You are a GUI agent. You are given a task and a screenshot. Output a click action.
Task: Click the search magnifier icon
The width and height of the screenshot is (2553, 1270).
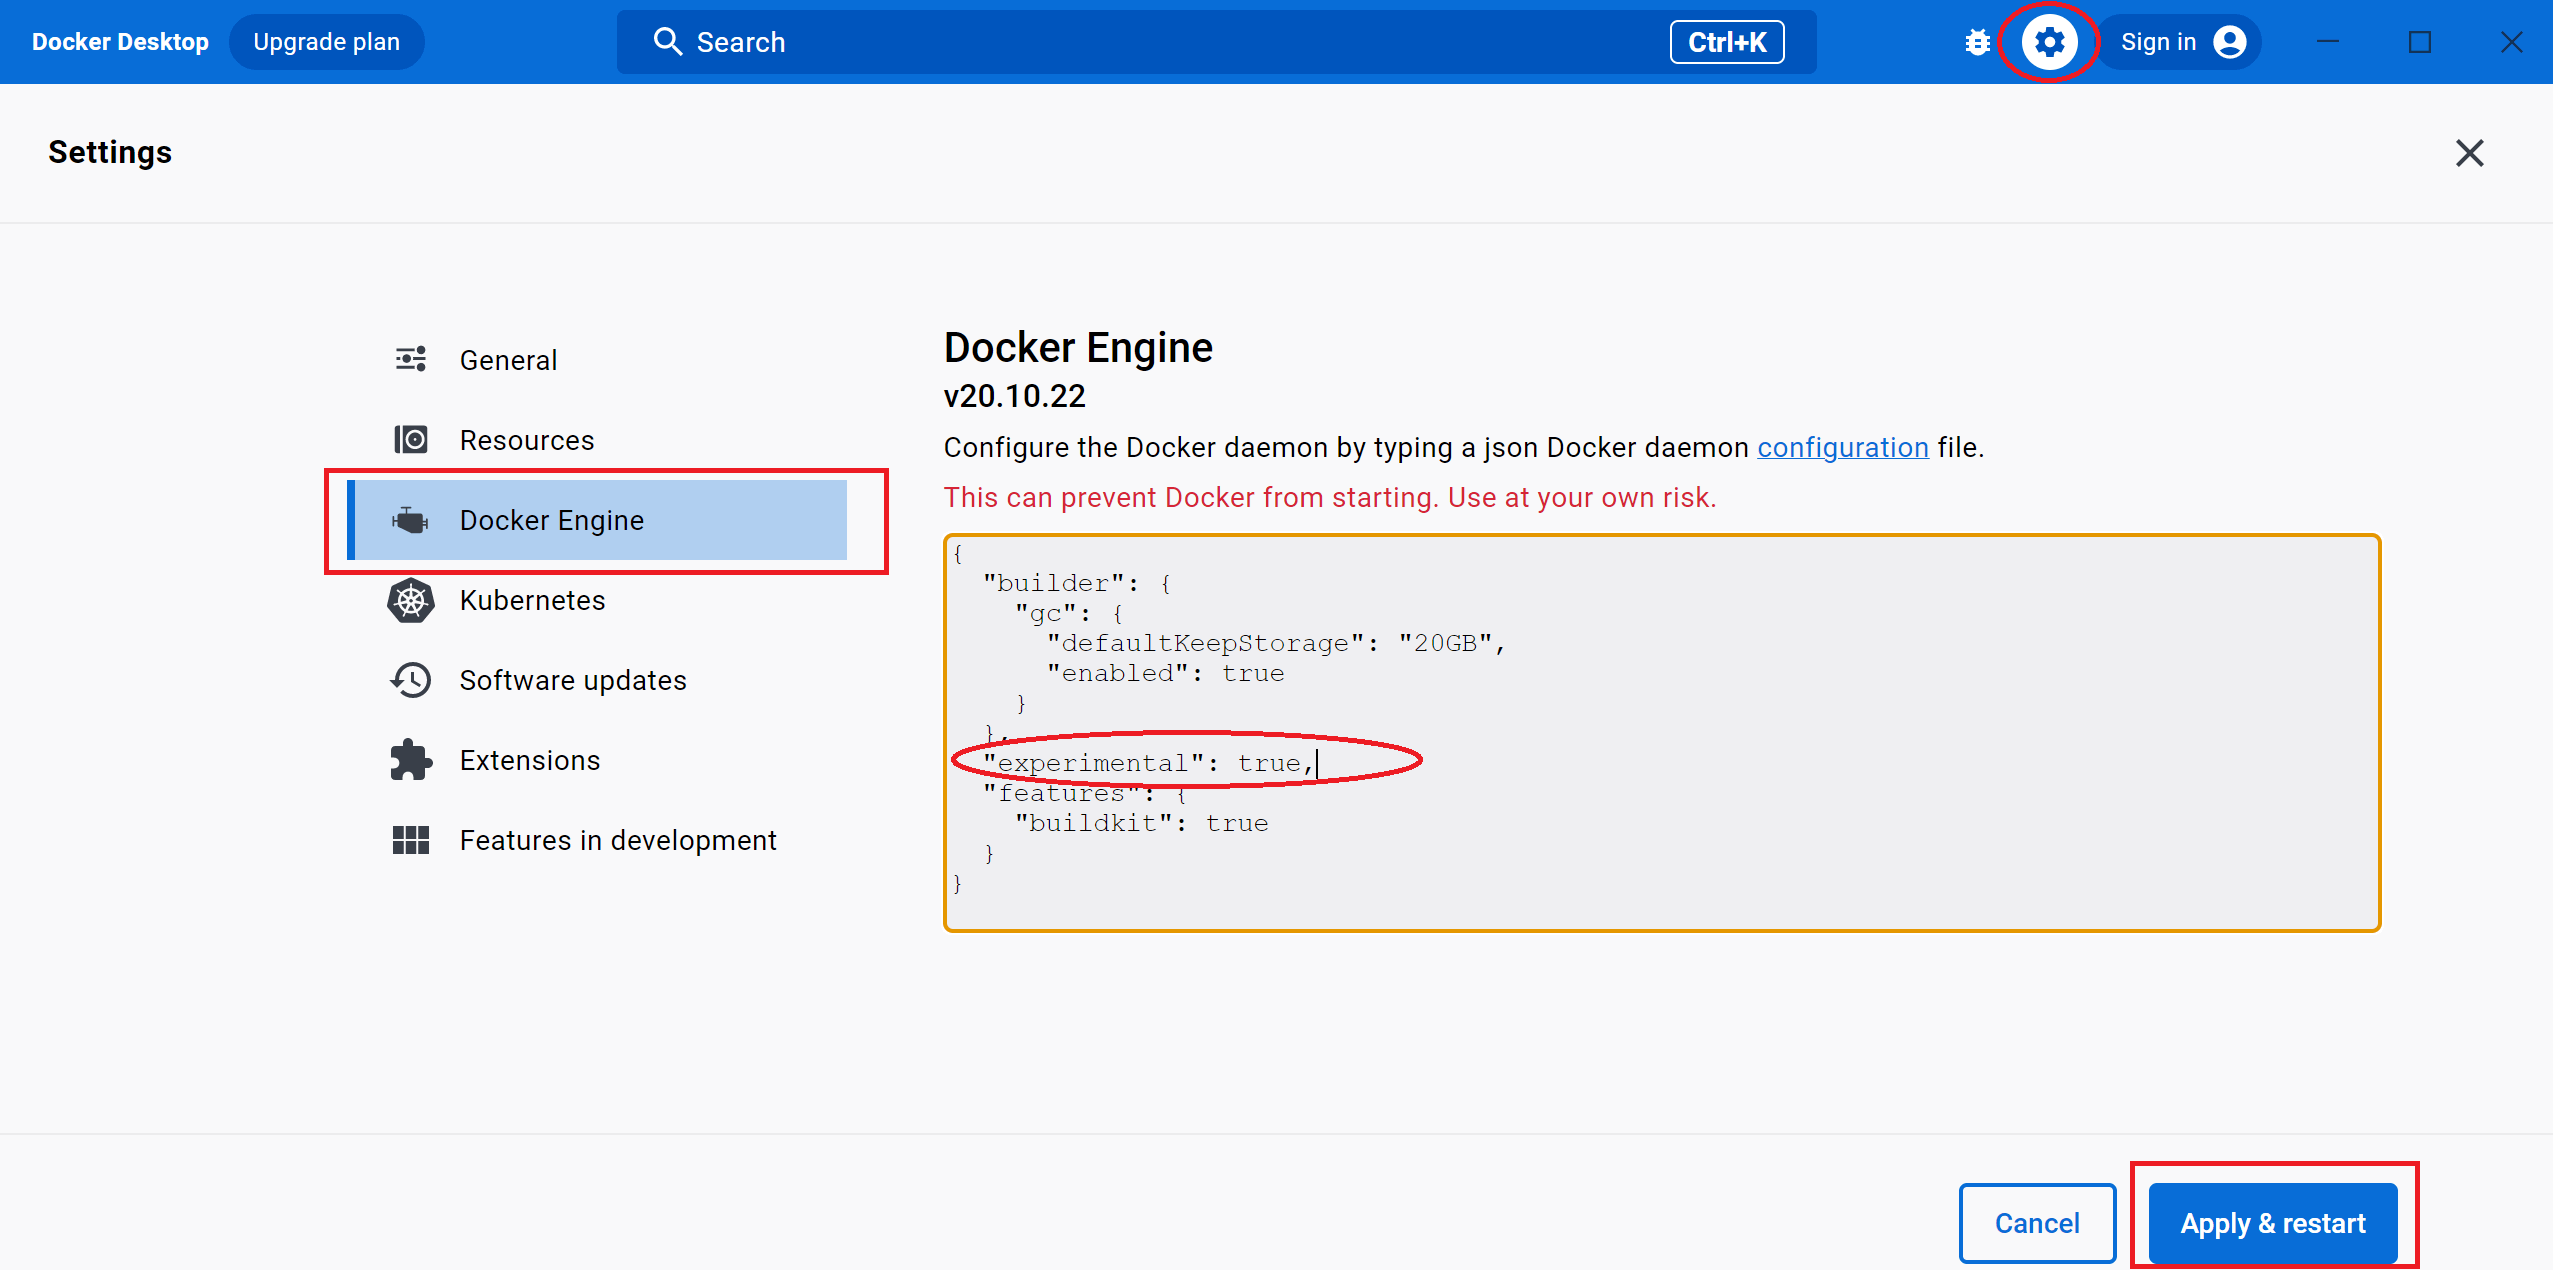668,41
